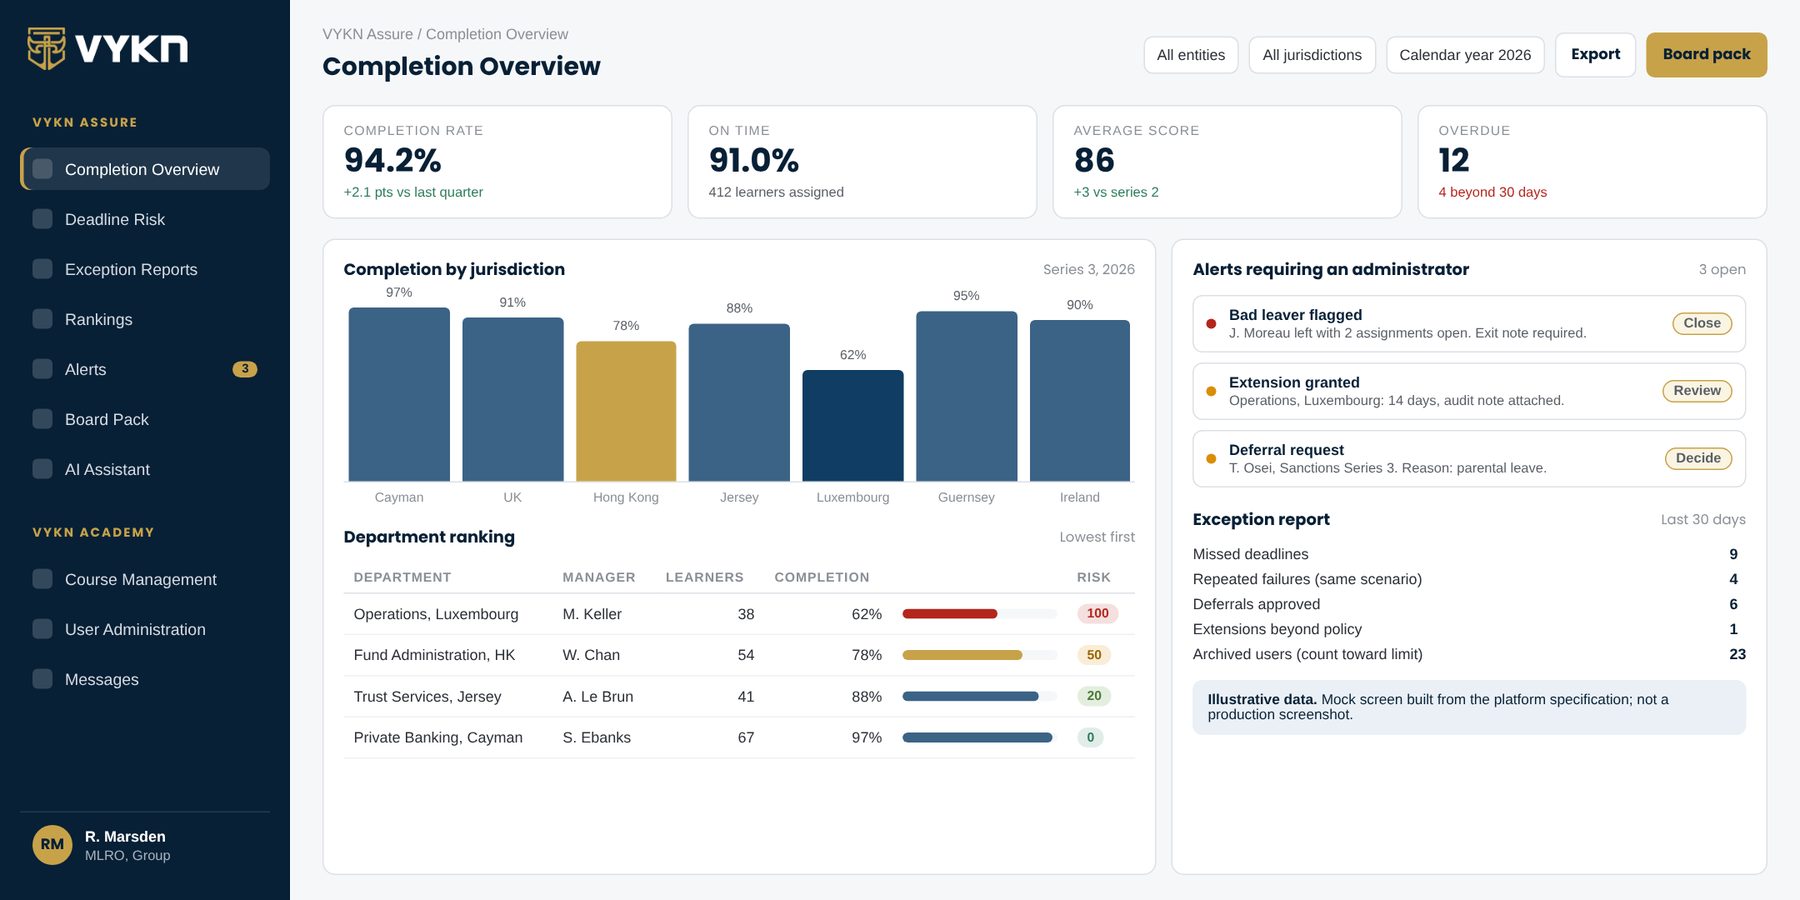Open the All entities filter

[1191, 55]
